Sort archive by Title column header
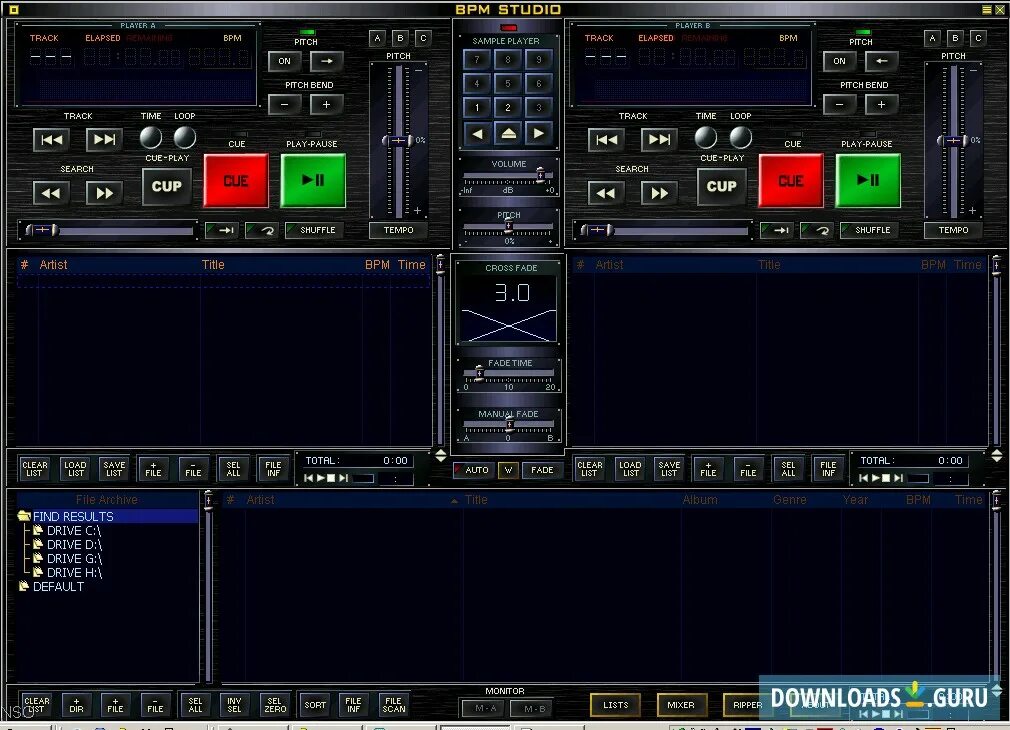This screenshot has width=1010, height=730. tap(476, 500)
